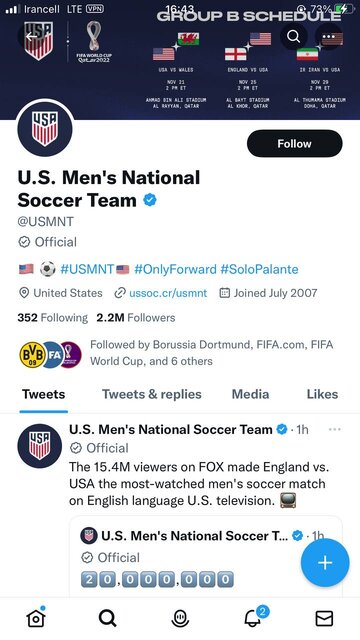This screenshot has width=360, height=640.
Task: Switch to the Likes tab
Action: 322,394
